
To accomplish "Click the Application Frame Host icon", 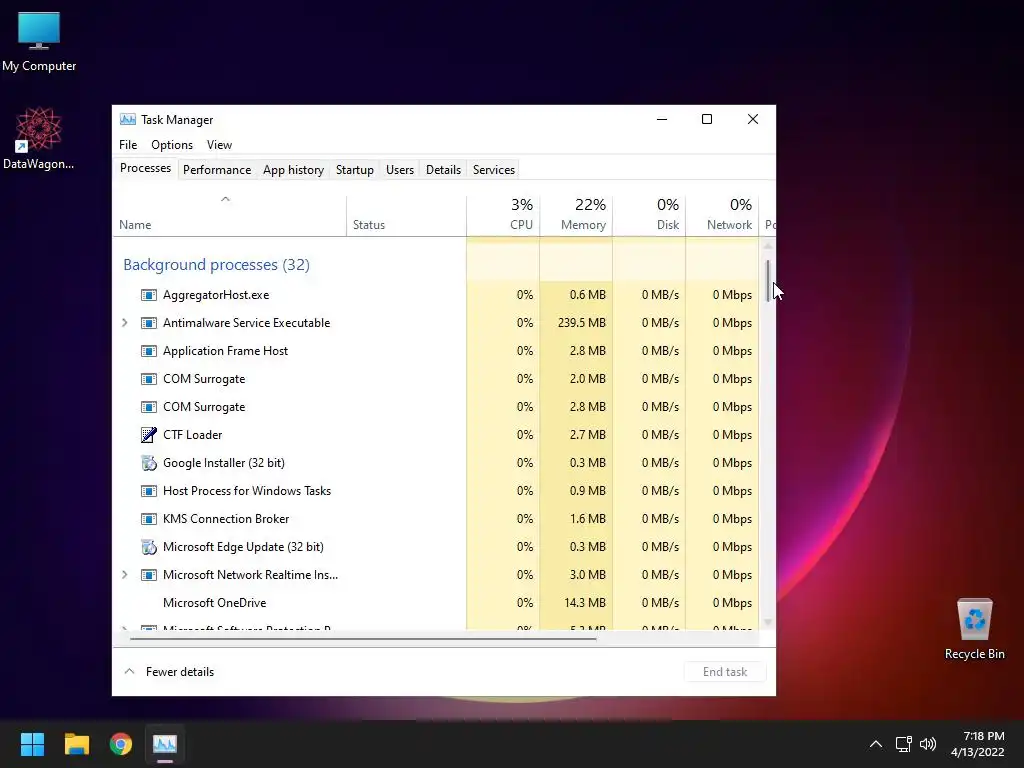I will tap(149, 351).
